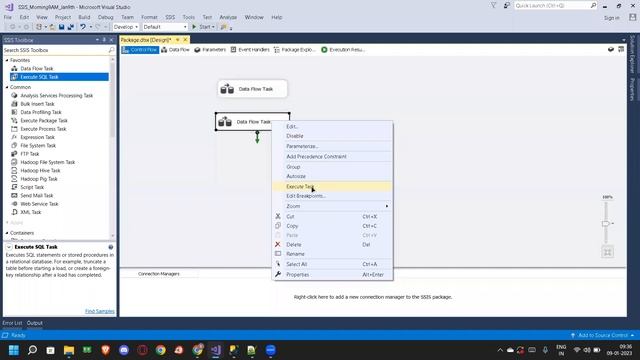The image size is (640, 360).
Task: Click the Web Service Task icon
Action: (x=14, y=204)
